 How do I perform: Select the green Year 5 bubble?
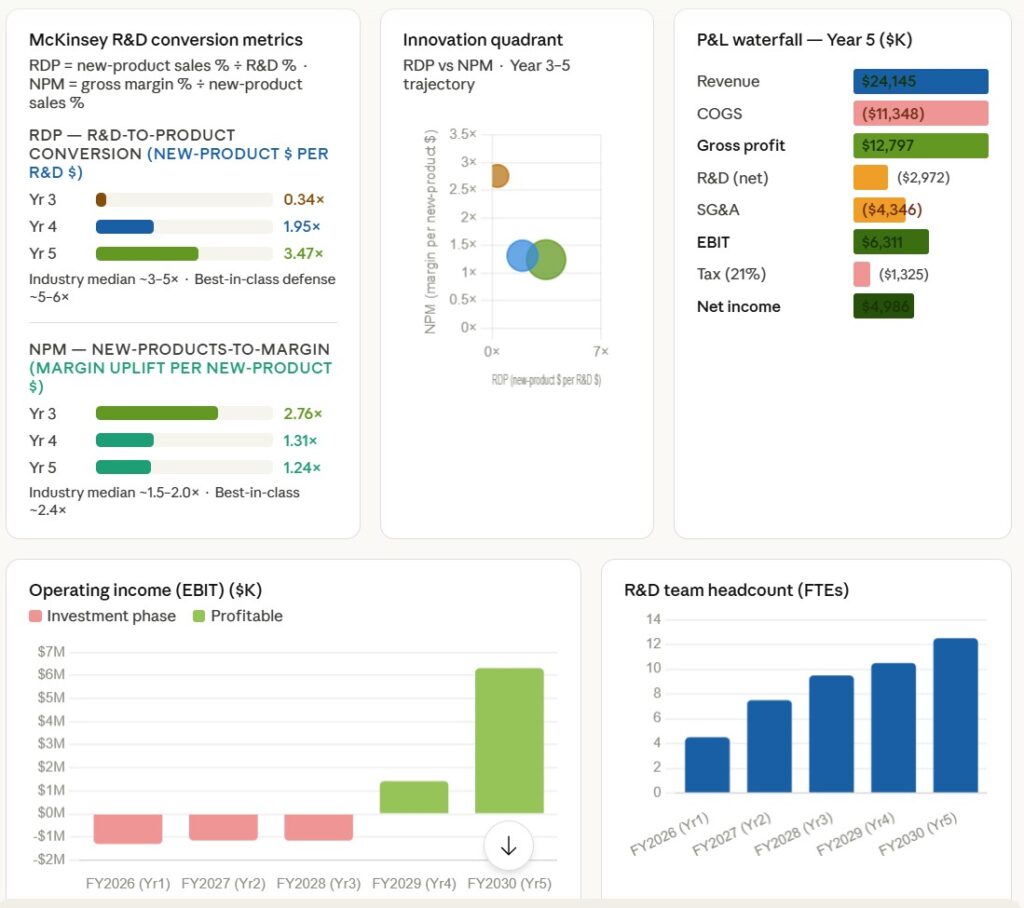tap(546, 259)
